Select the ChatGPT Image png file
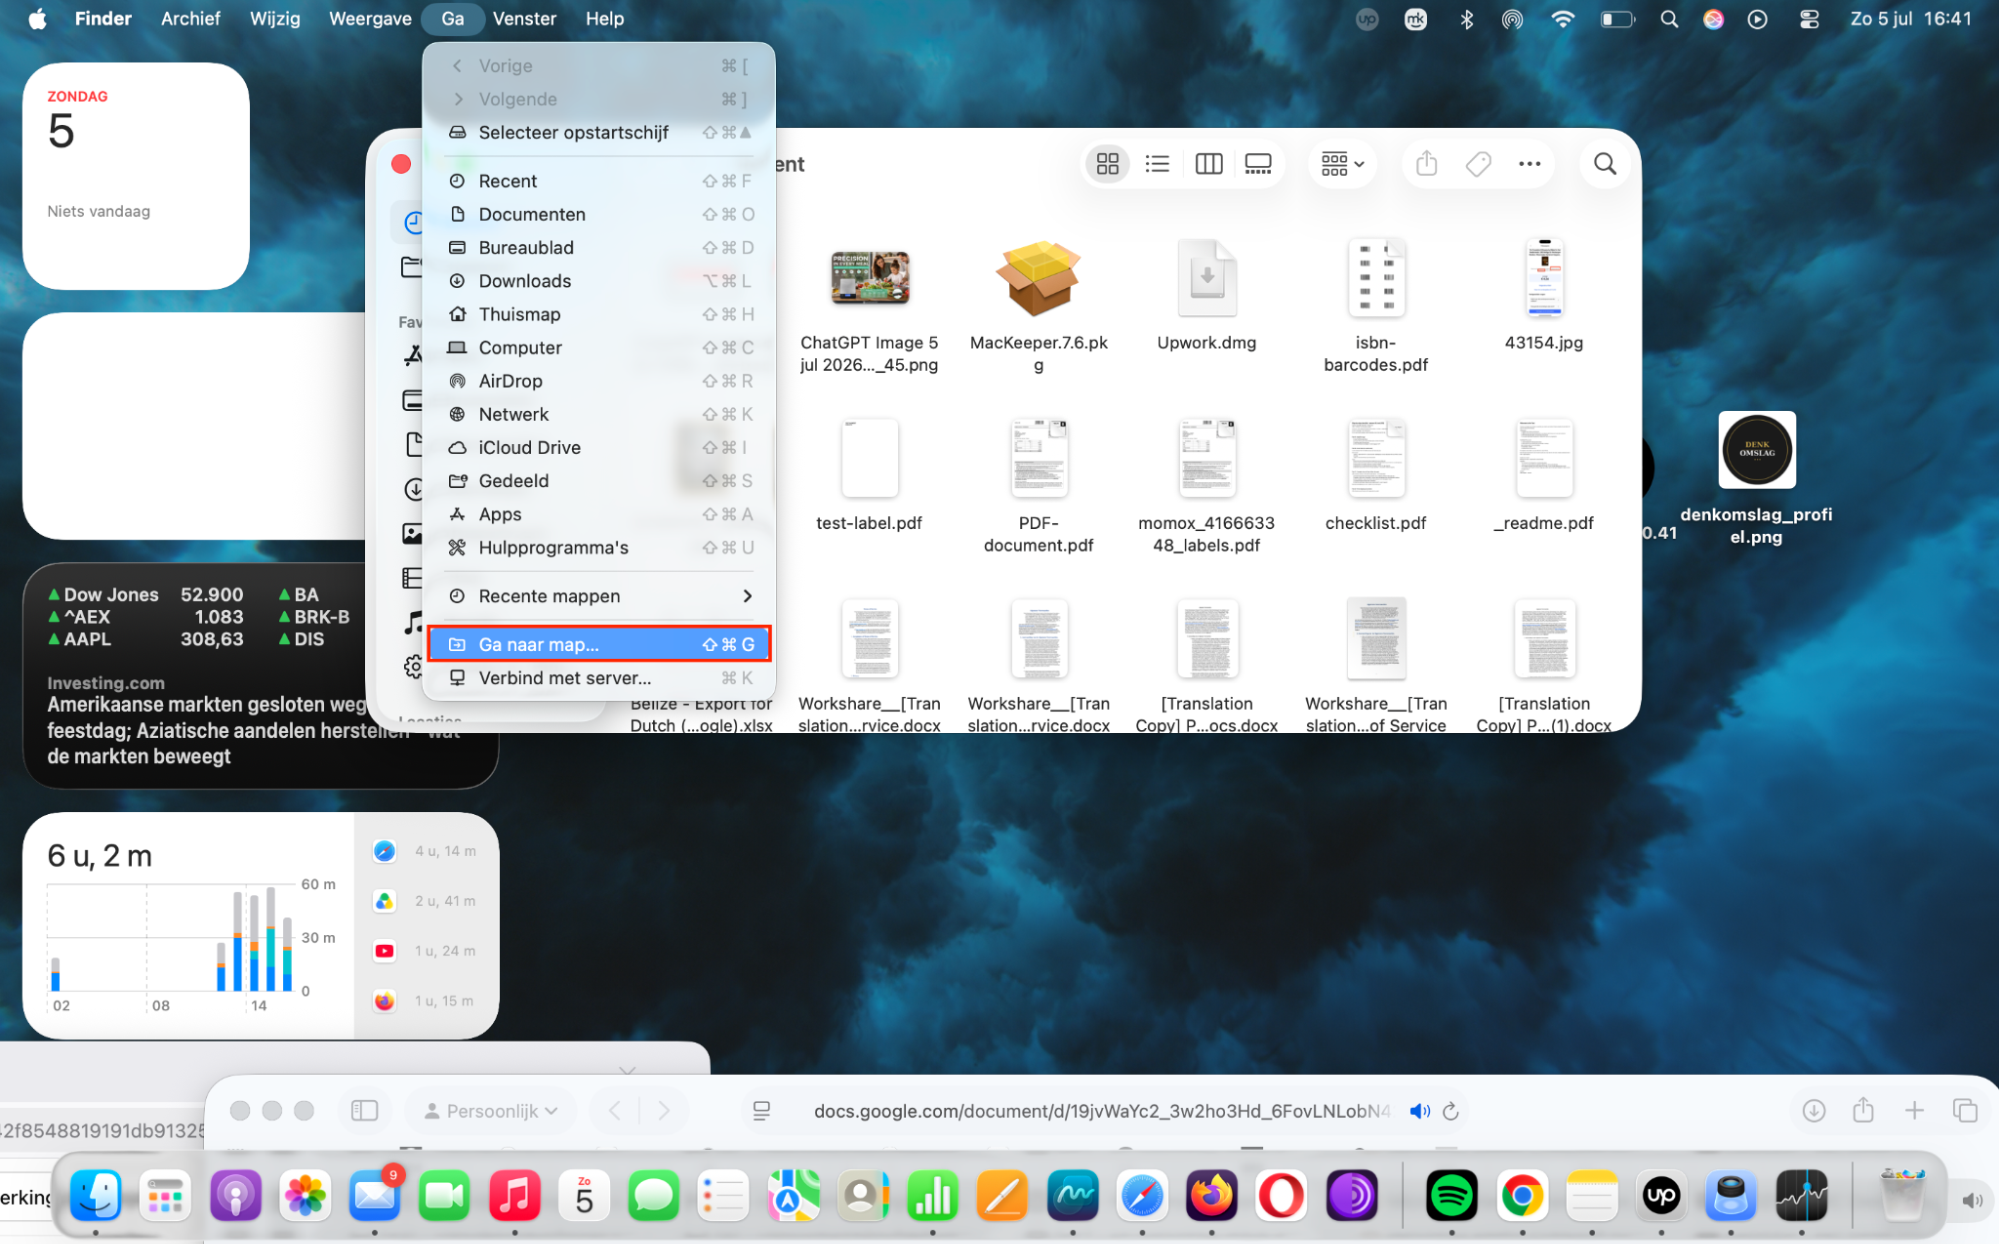The image size is (1999, 1244). tap(869, 307)
